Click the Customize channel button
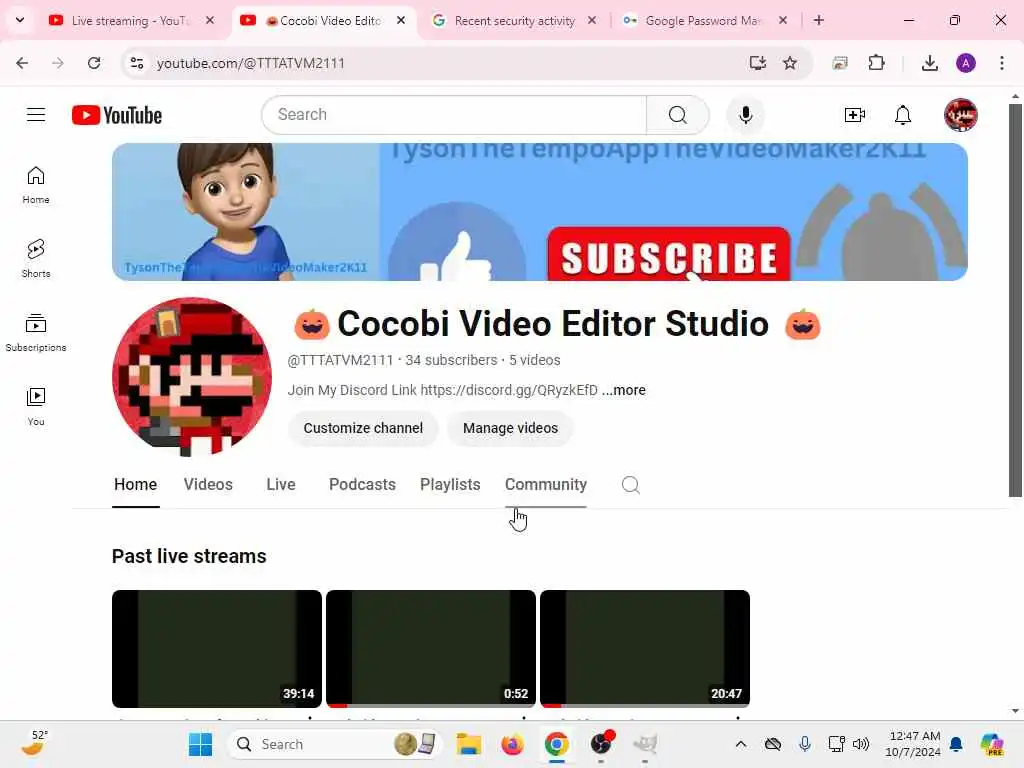 (363, 428)
